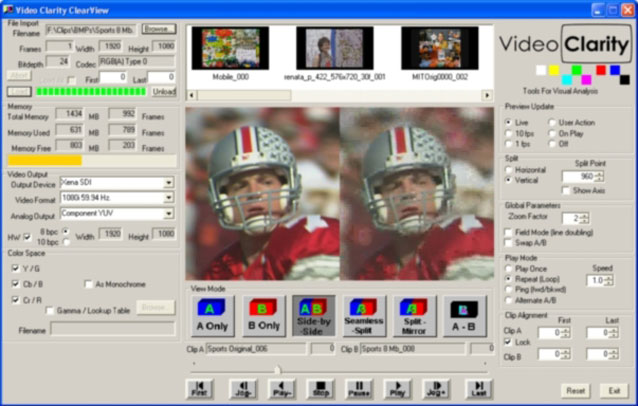Open the Analog Output dropdown
This screenshot has height=406, width=638.
click(x=168, y=214)
